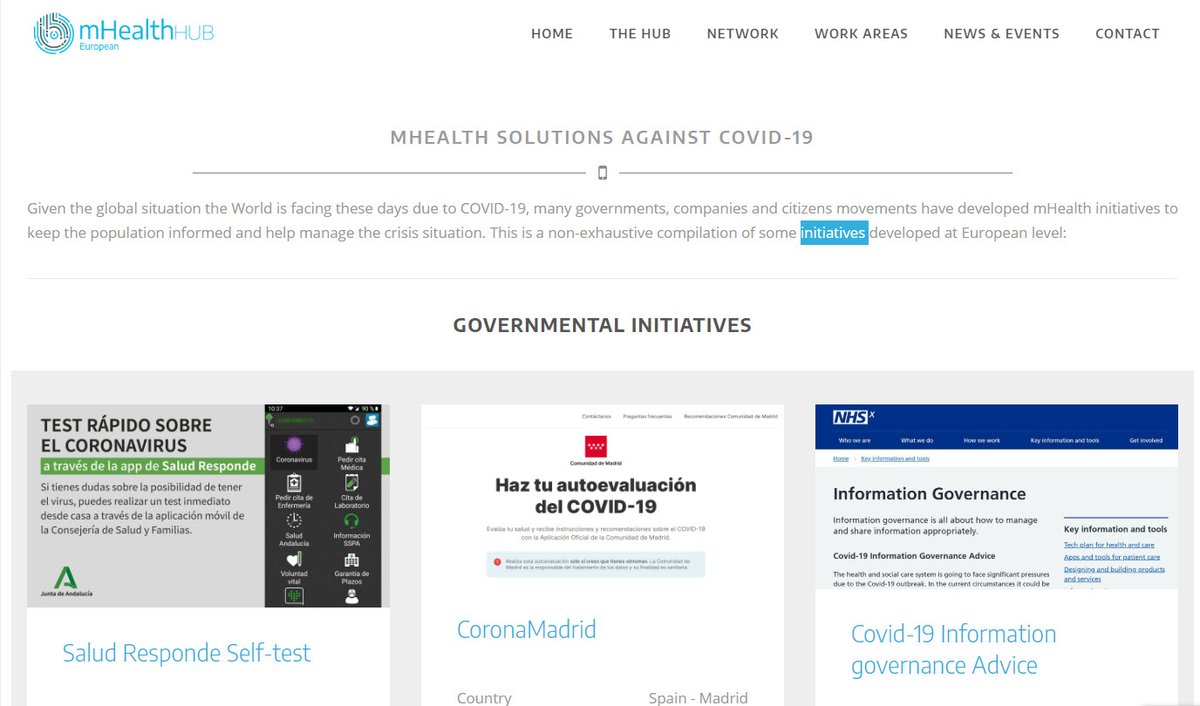Click the CoronaMadrid heading link
1200x706 pixels.
[525, 629]
